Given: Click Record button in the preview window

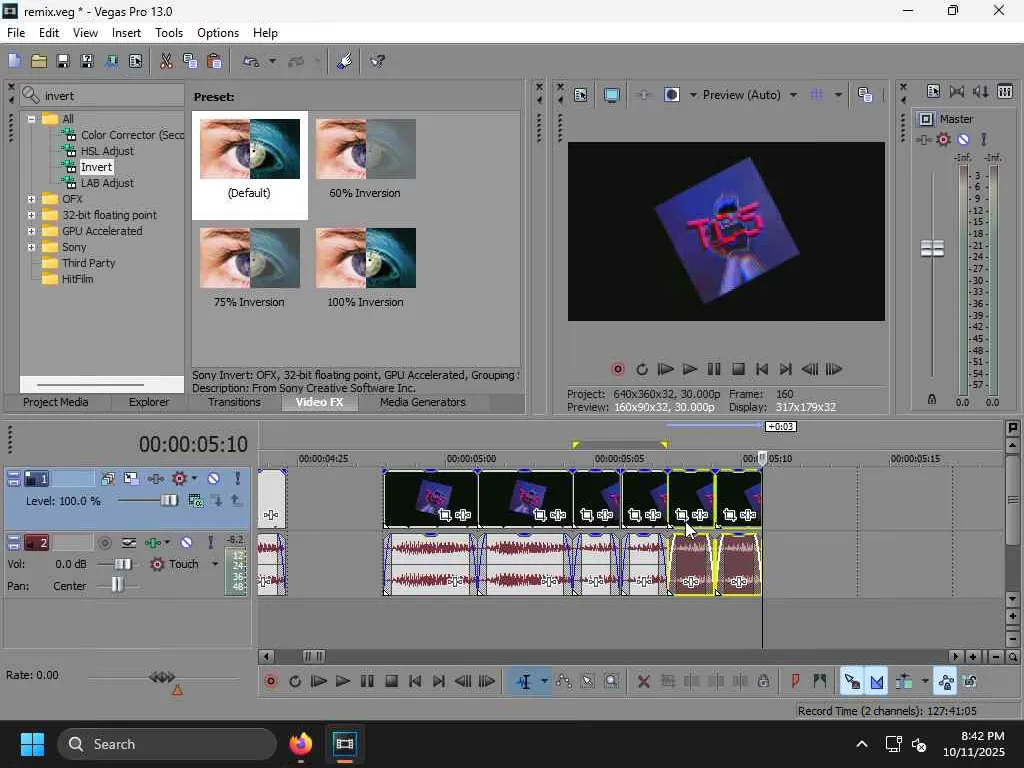Looking at the screenshot, I should click(x=618, y=370).
